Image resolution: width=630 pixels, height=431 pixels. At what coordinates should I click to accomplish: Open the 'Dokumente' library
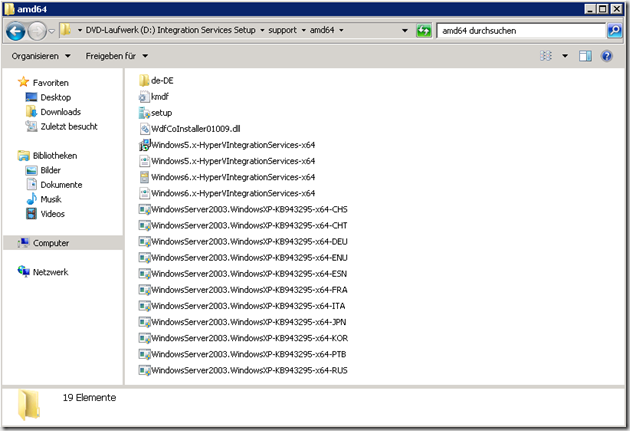coord(61,185)
